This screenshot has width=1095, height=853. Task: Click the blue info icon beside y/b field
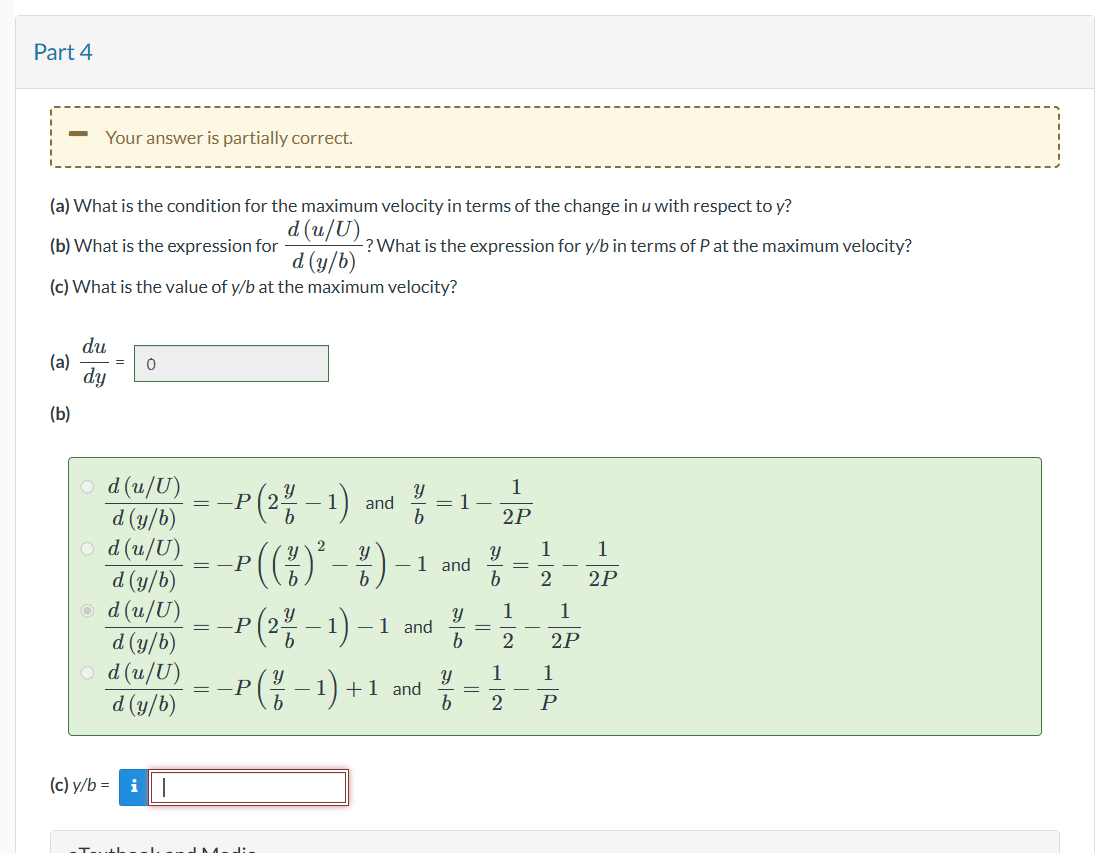tap(133, 787)
